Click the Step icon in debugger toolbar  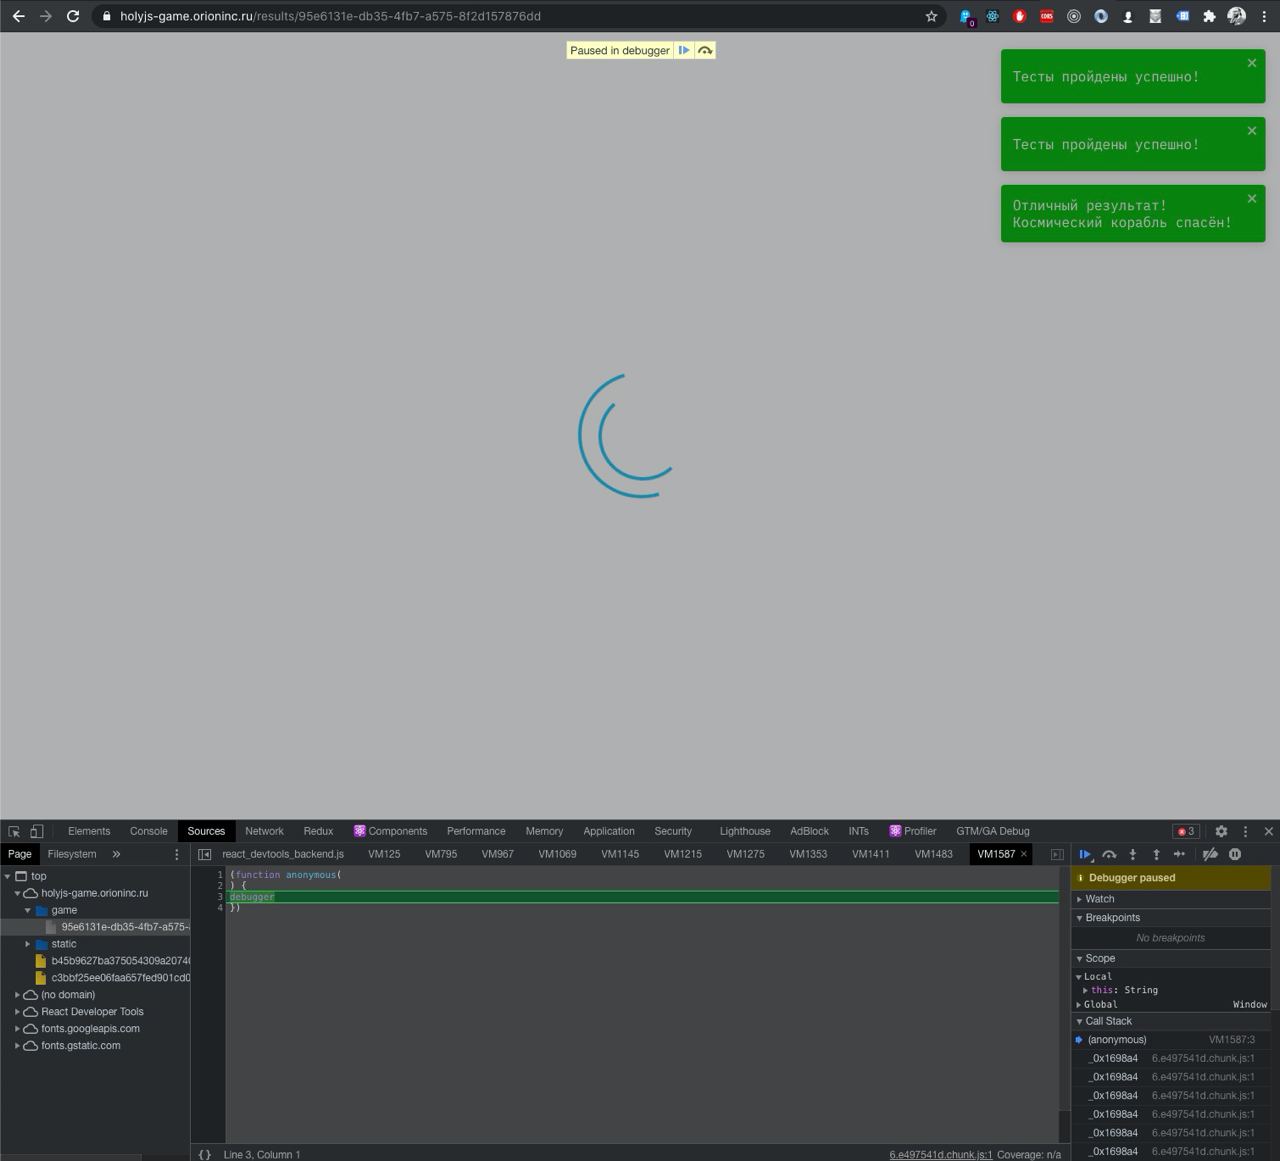tap(1179, 854)
